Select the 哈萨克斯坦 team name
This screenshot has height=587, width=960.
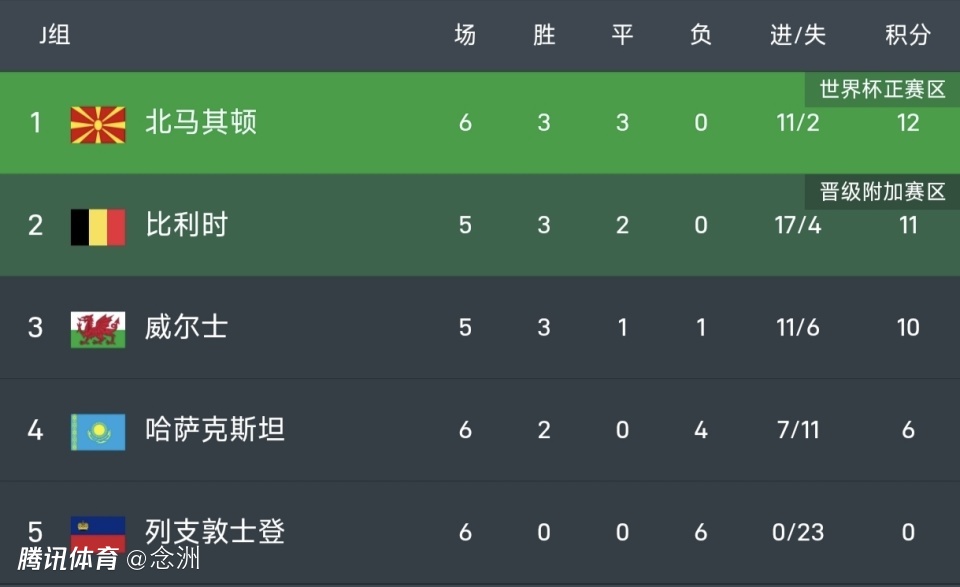(x=215, y=430)
